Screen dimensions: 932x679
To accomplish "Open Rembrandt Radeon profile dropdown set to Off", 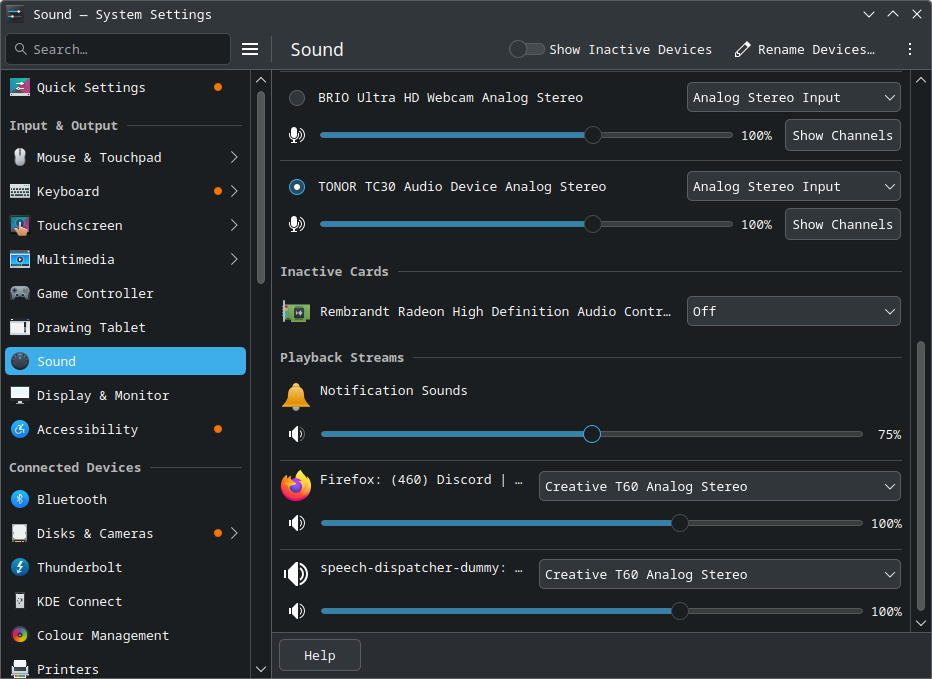I will [x=794, y=312].
